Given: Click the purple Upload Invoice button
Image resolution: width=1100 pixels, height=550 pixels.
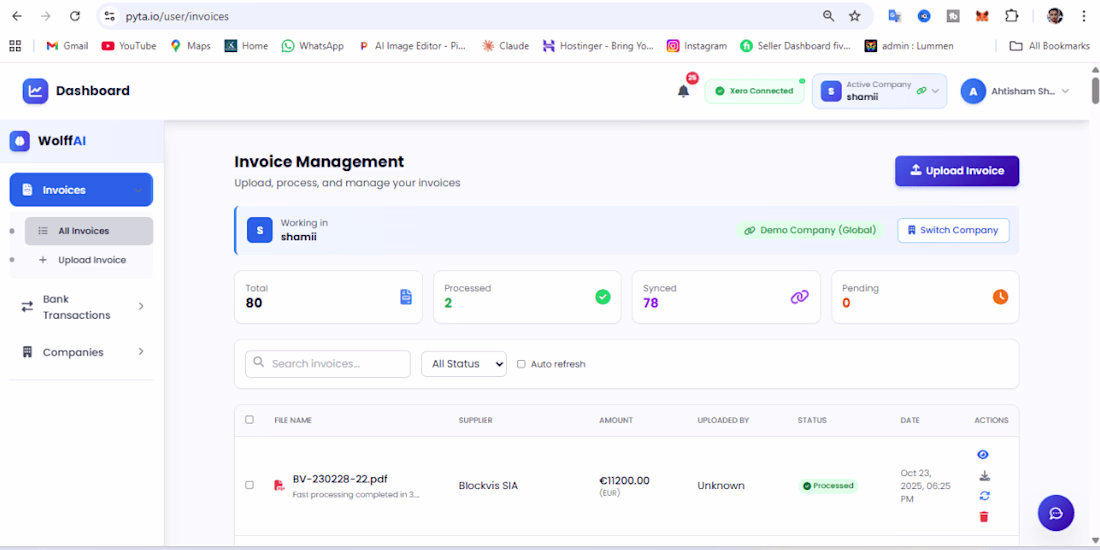Looking at the screenshot, I should [x=957, y=170].
